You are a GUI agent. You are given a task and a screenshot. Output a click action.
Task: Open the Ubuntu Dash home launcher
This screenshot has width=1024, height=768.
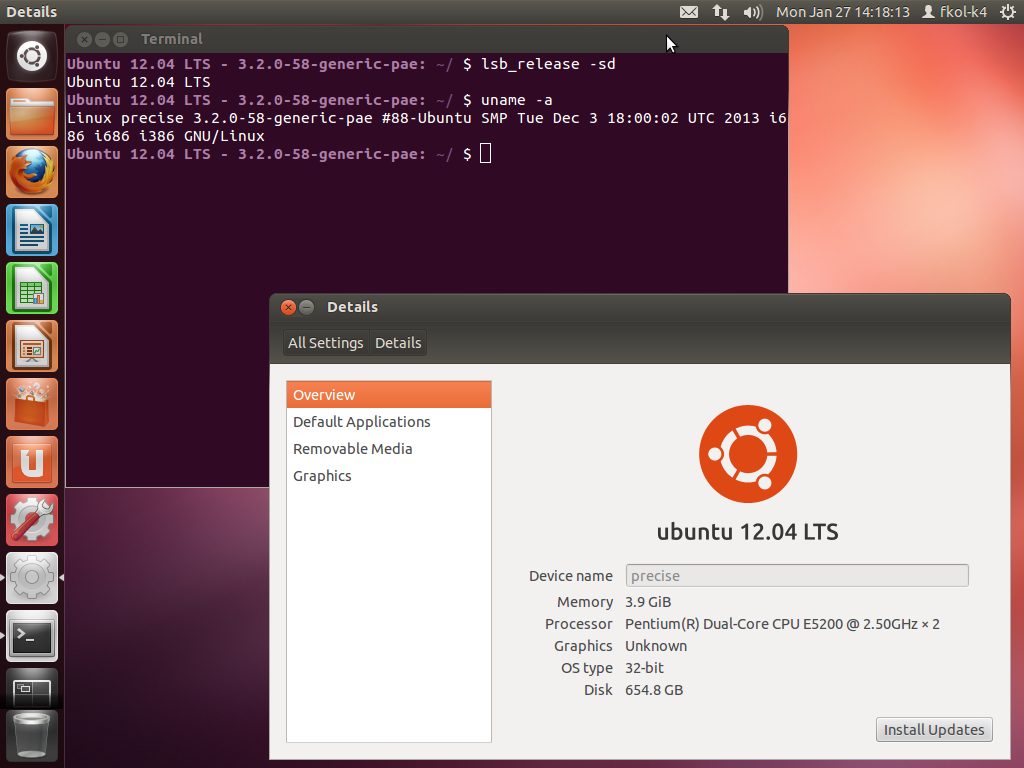tap(32, 56)
